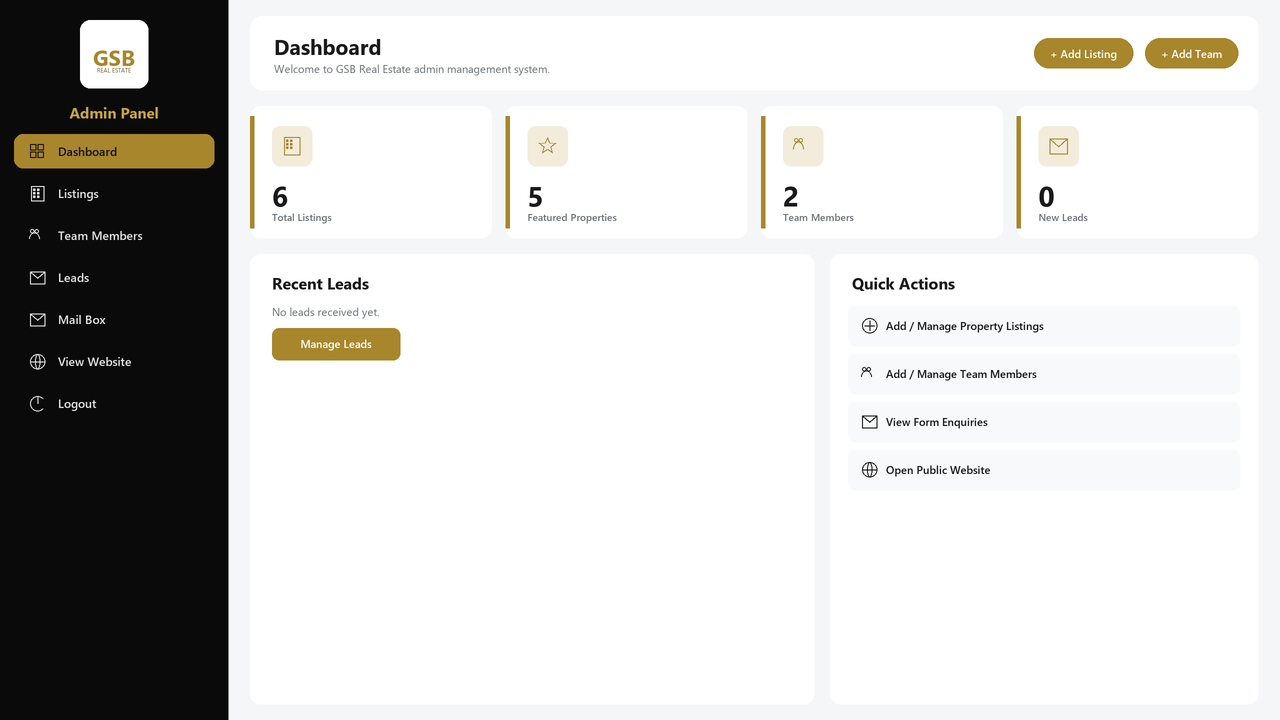Viewport: 1280px width, 720px height.
Task: Click the New Leads count 0
Action: tap(1047, 197)
